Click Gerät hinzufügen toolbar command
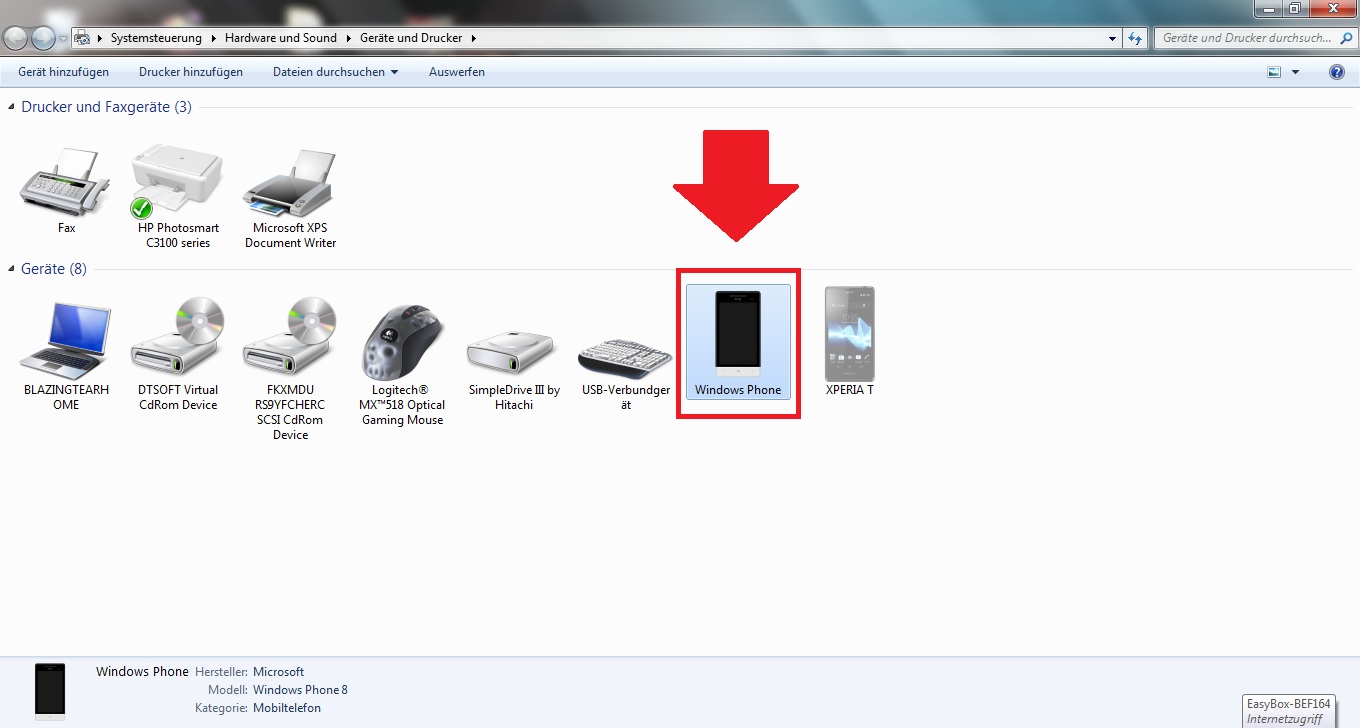The height and width of the screenshot is (728, 1360). click(64, 72)
